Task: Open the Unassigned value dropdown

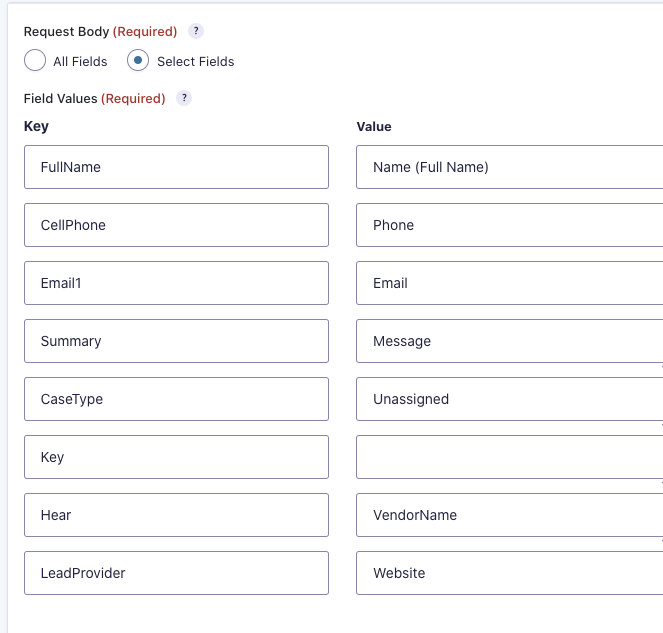Action: (510, 399)
